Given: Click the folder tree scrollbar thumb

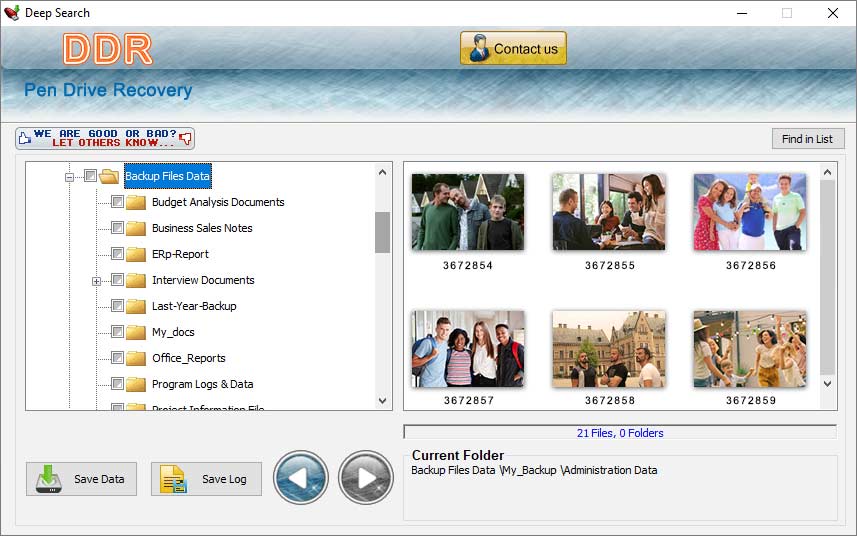Looking at the screenshot, I should coord(383,232).
